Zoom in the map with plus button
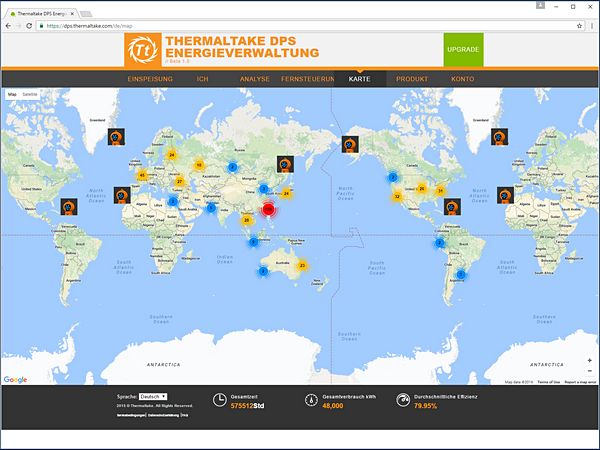 590,360
